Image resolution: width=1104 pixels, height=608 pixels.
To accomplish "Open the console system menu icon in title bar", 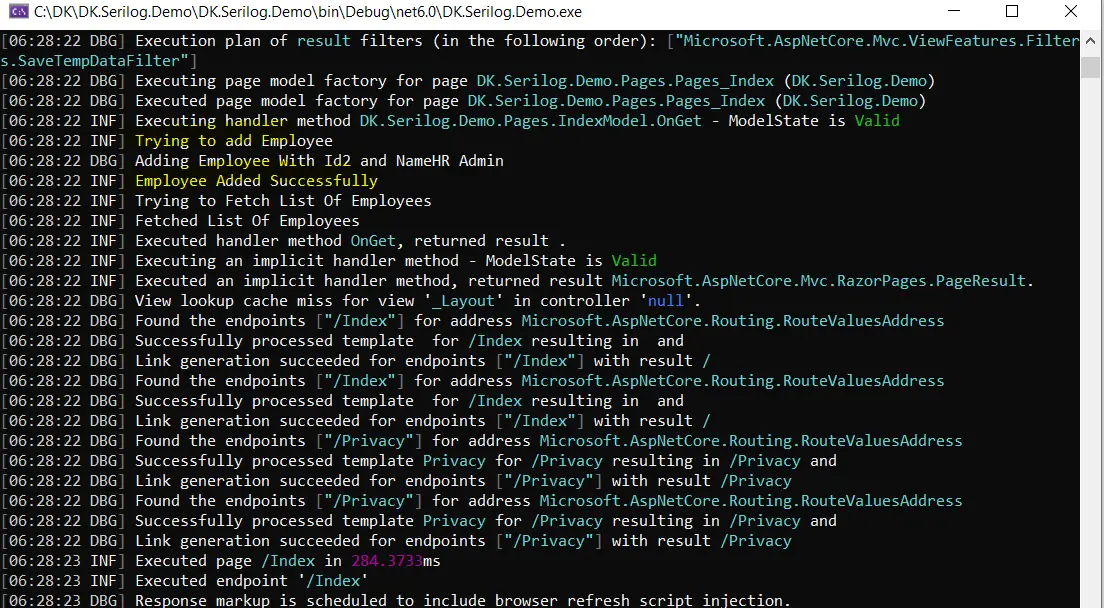I will (x=20, y=12).
